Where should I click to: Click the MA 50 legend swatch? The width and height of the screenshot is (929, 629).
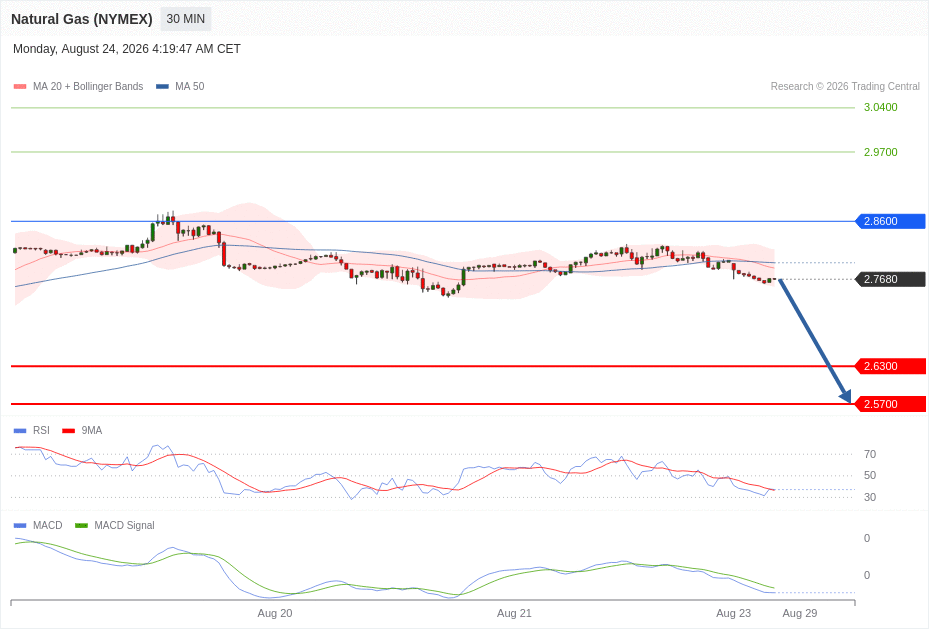tap(162, 86)
